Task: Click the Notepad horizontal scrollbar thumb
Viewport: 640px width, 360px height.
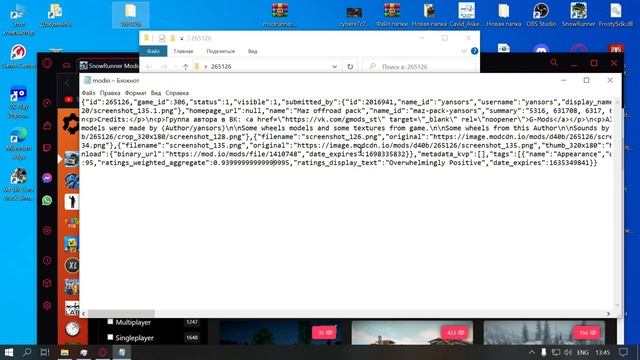Action: [x=121, y=313]
